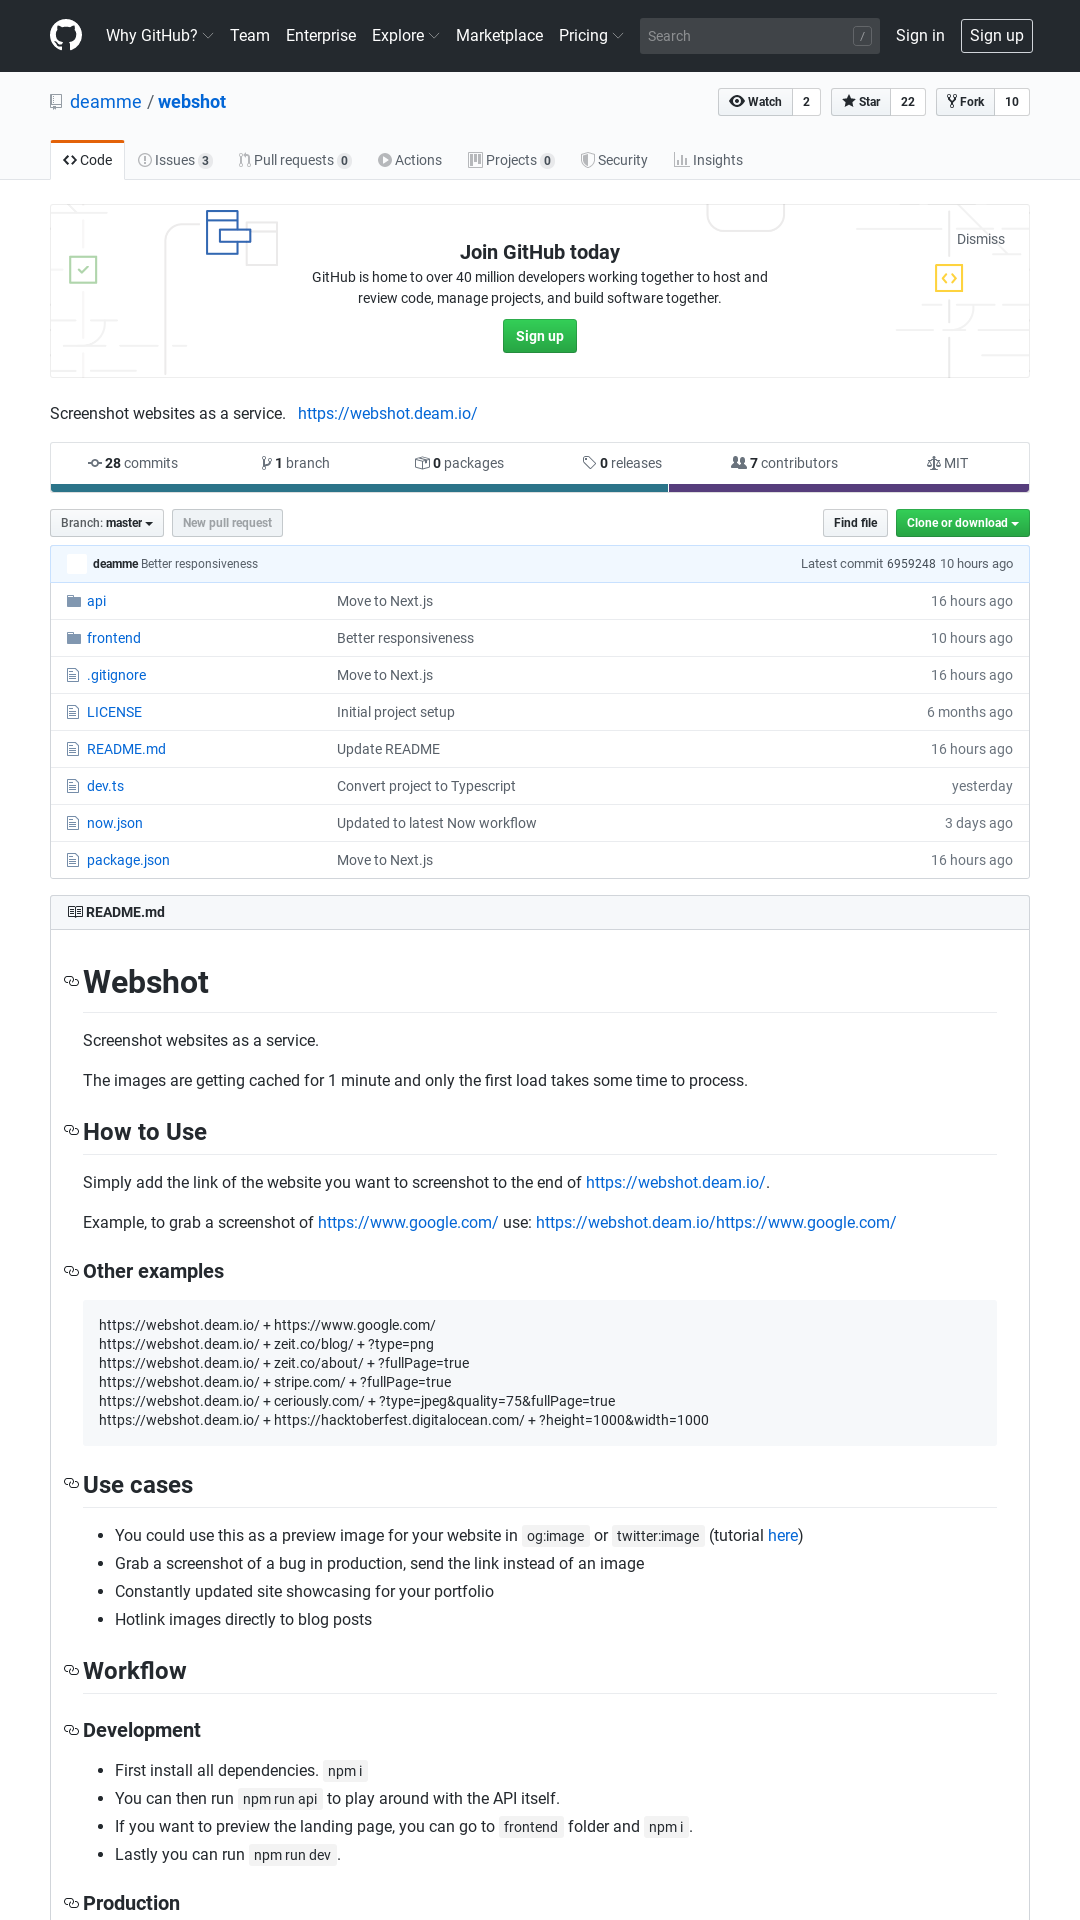
Task: Click Sign in in the header
Action: [x=920, y=36]
